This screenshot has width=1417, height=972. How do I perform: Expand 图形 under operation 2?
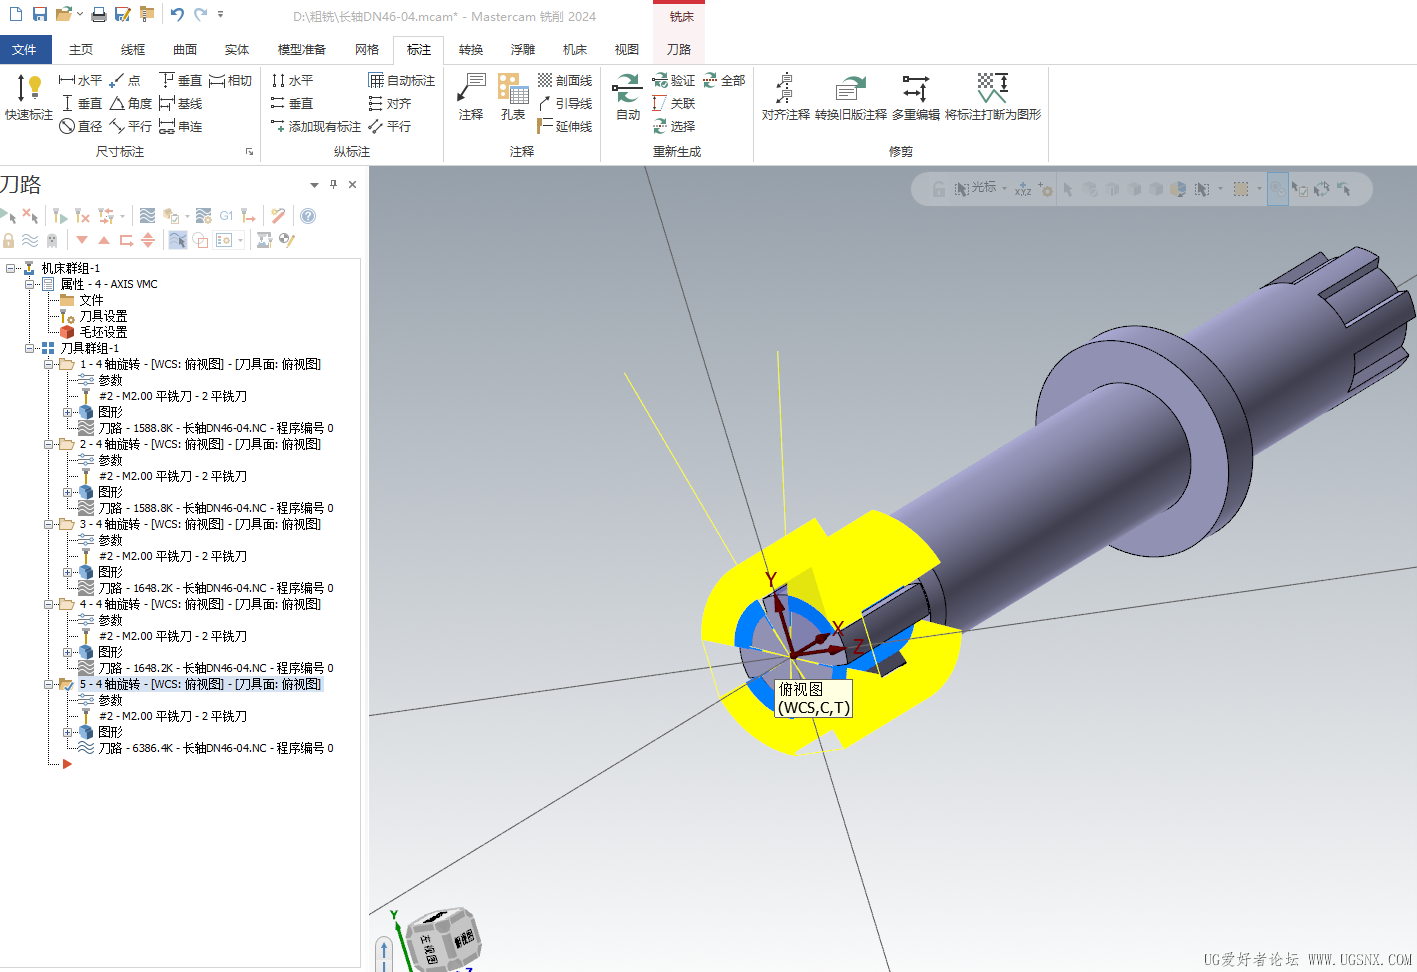pyautogui.click(x=67, y=492)
